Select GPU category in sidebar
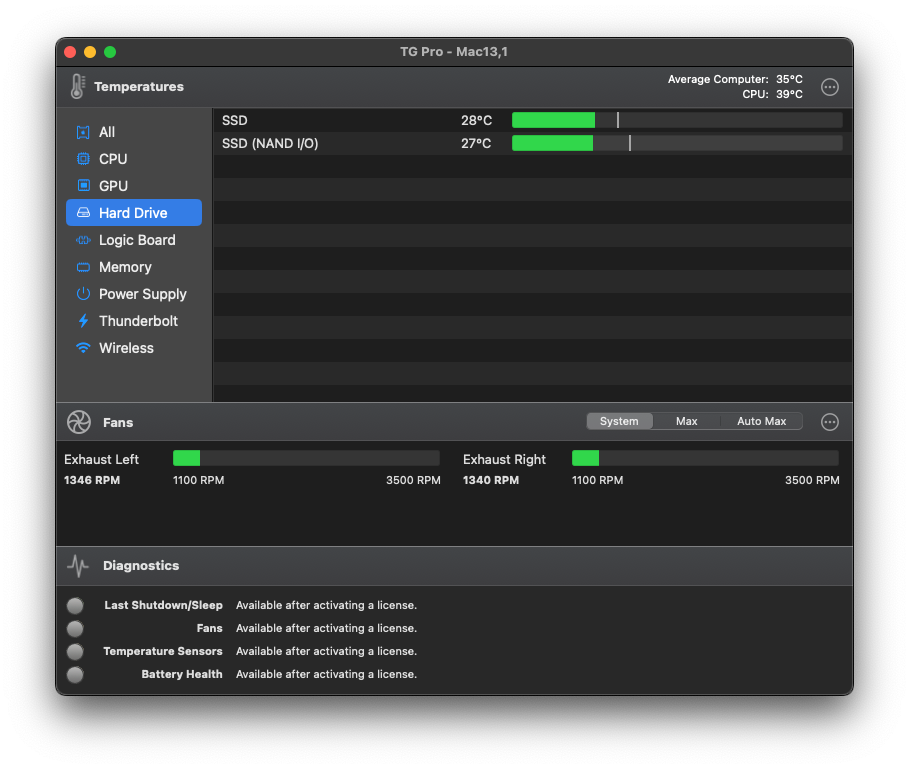Screen dimensions: 909x769 point(134,185)
